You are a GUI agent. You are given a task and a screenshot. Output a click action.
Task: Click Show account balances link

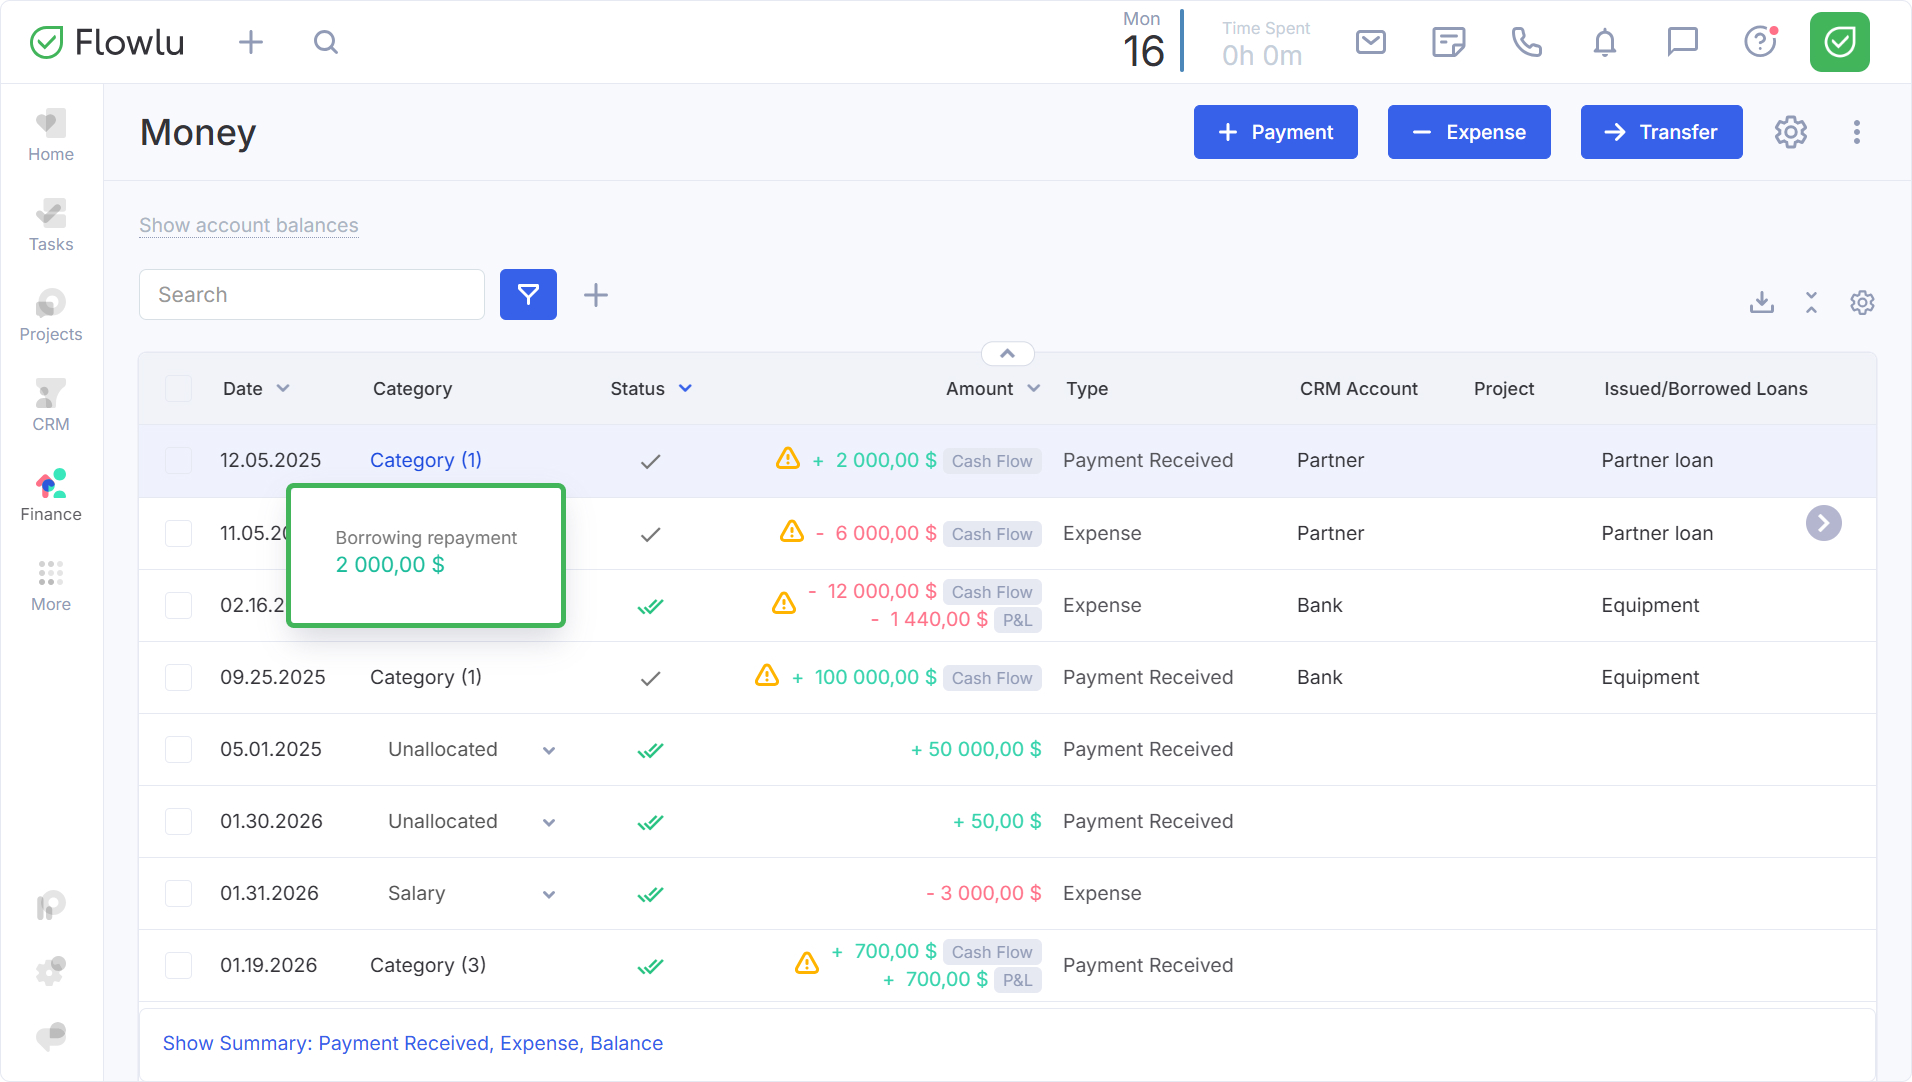[248, 226]
